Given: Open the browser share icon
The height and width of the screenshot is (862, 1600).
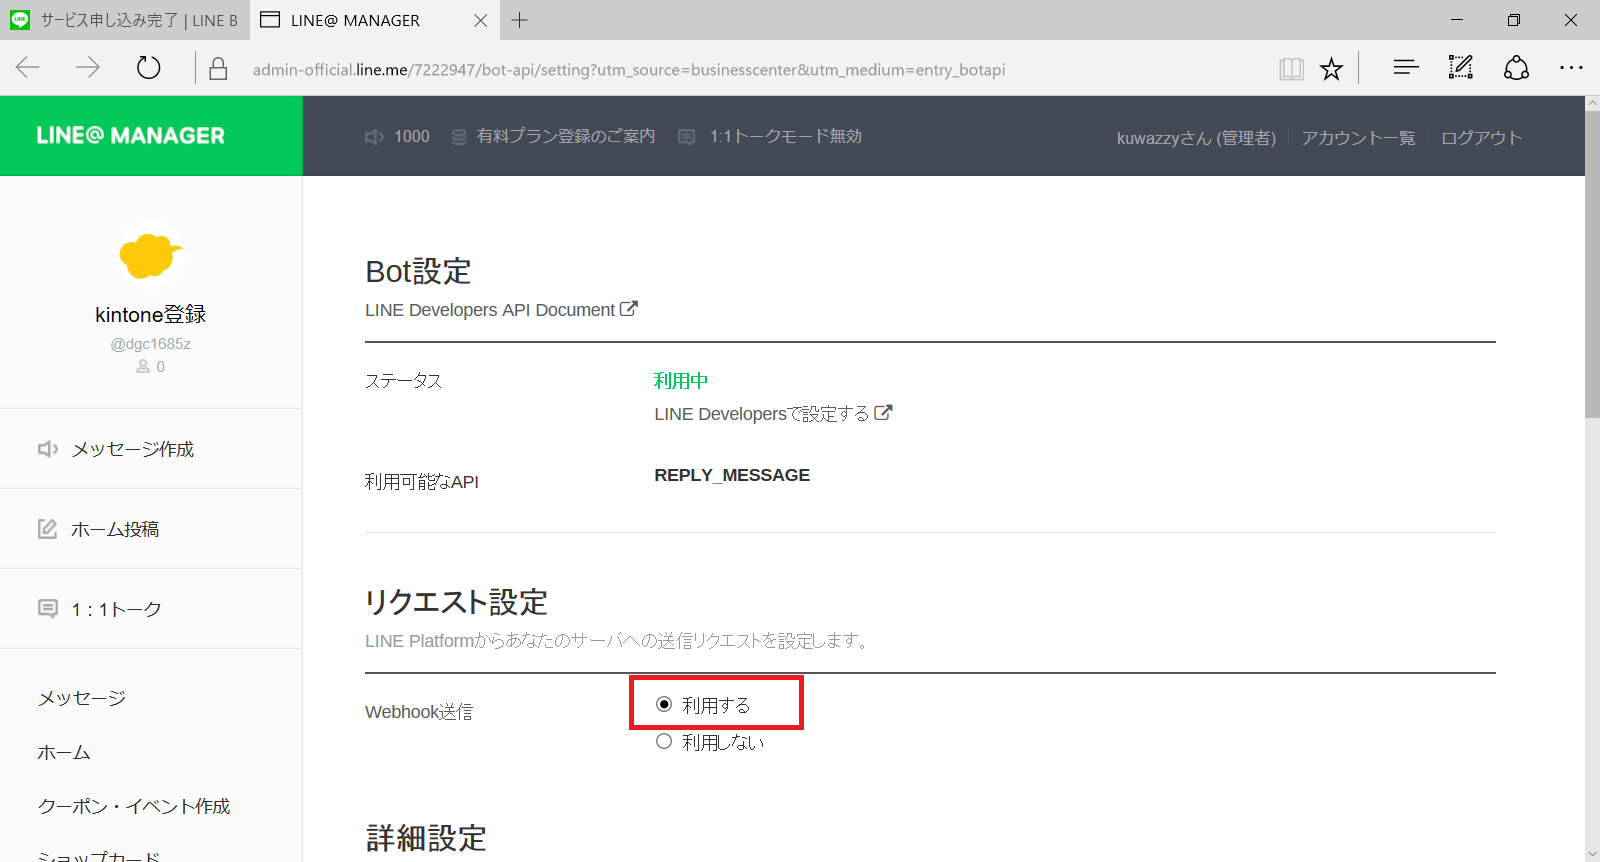Looking at the screenshot, I should pyautogui.click(x=1516, y=68).
